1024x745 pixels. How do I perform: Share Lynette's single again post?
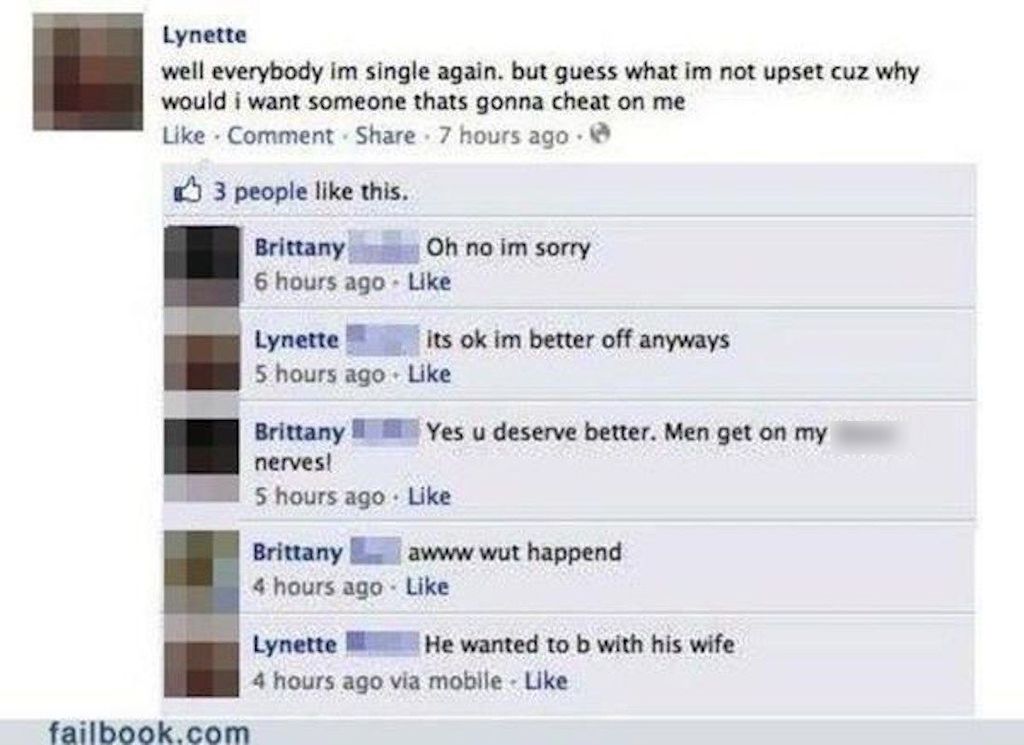tap(385, 135)
